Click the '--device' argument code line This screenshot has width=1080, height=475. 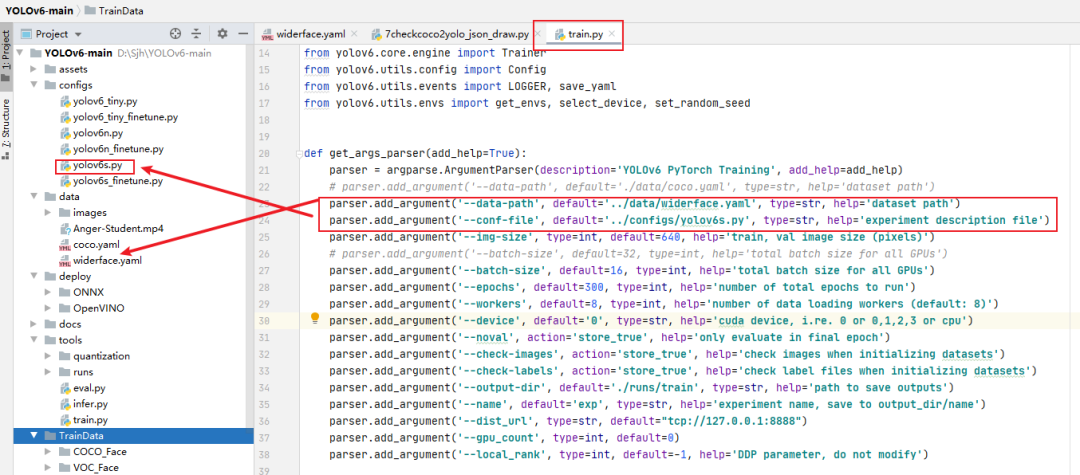(x=651, y=321)
